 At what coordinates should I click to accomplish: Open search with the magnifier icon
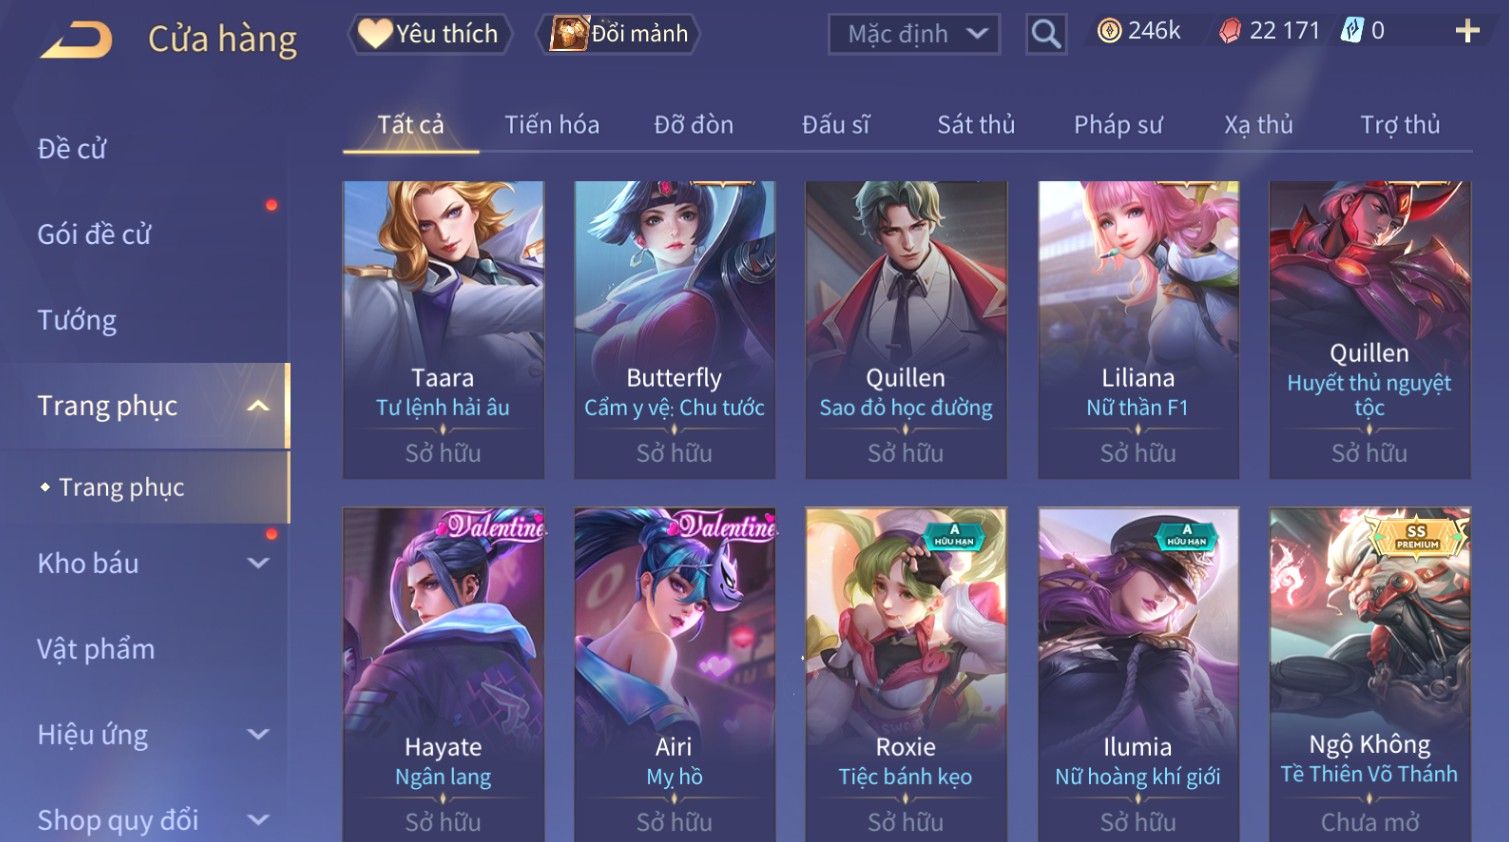click(x=1046, y=34)
